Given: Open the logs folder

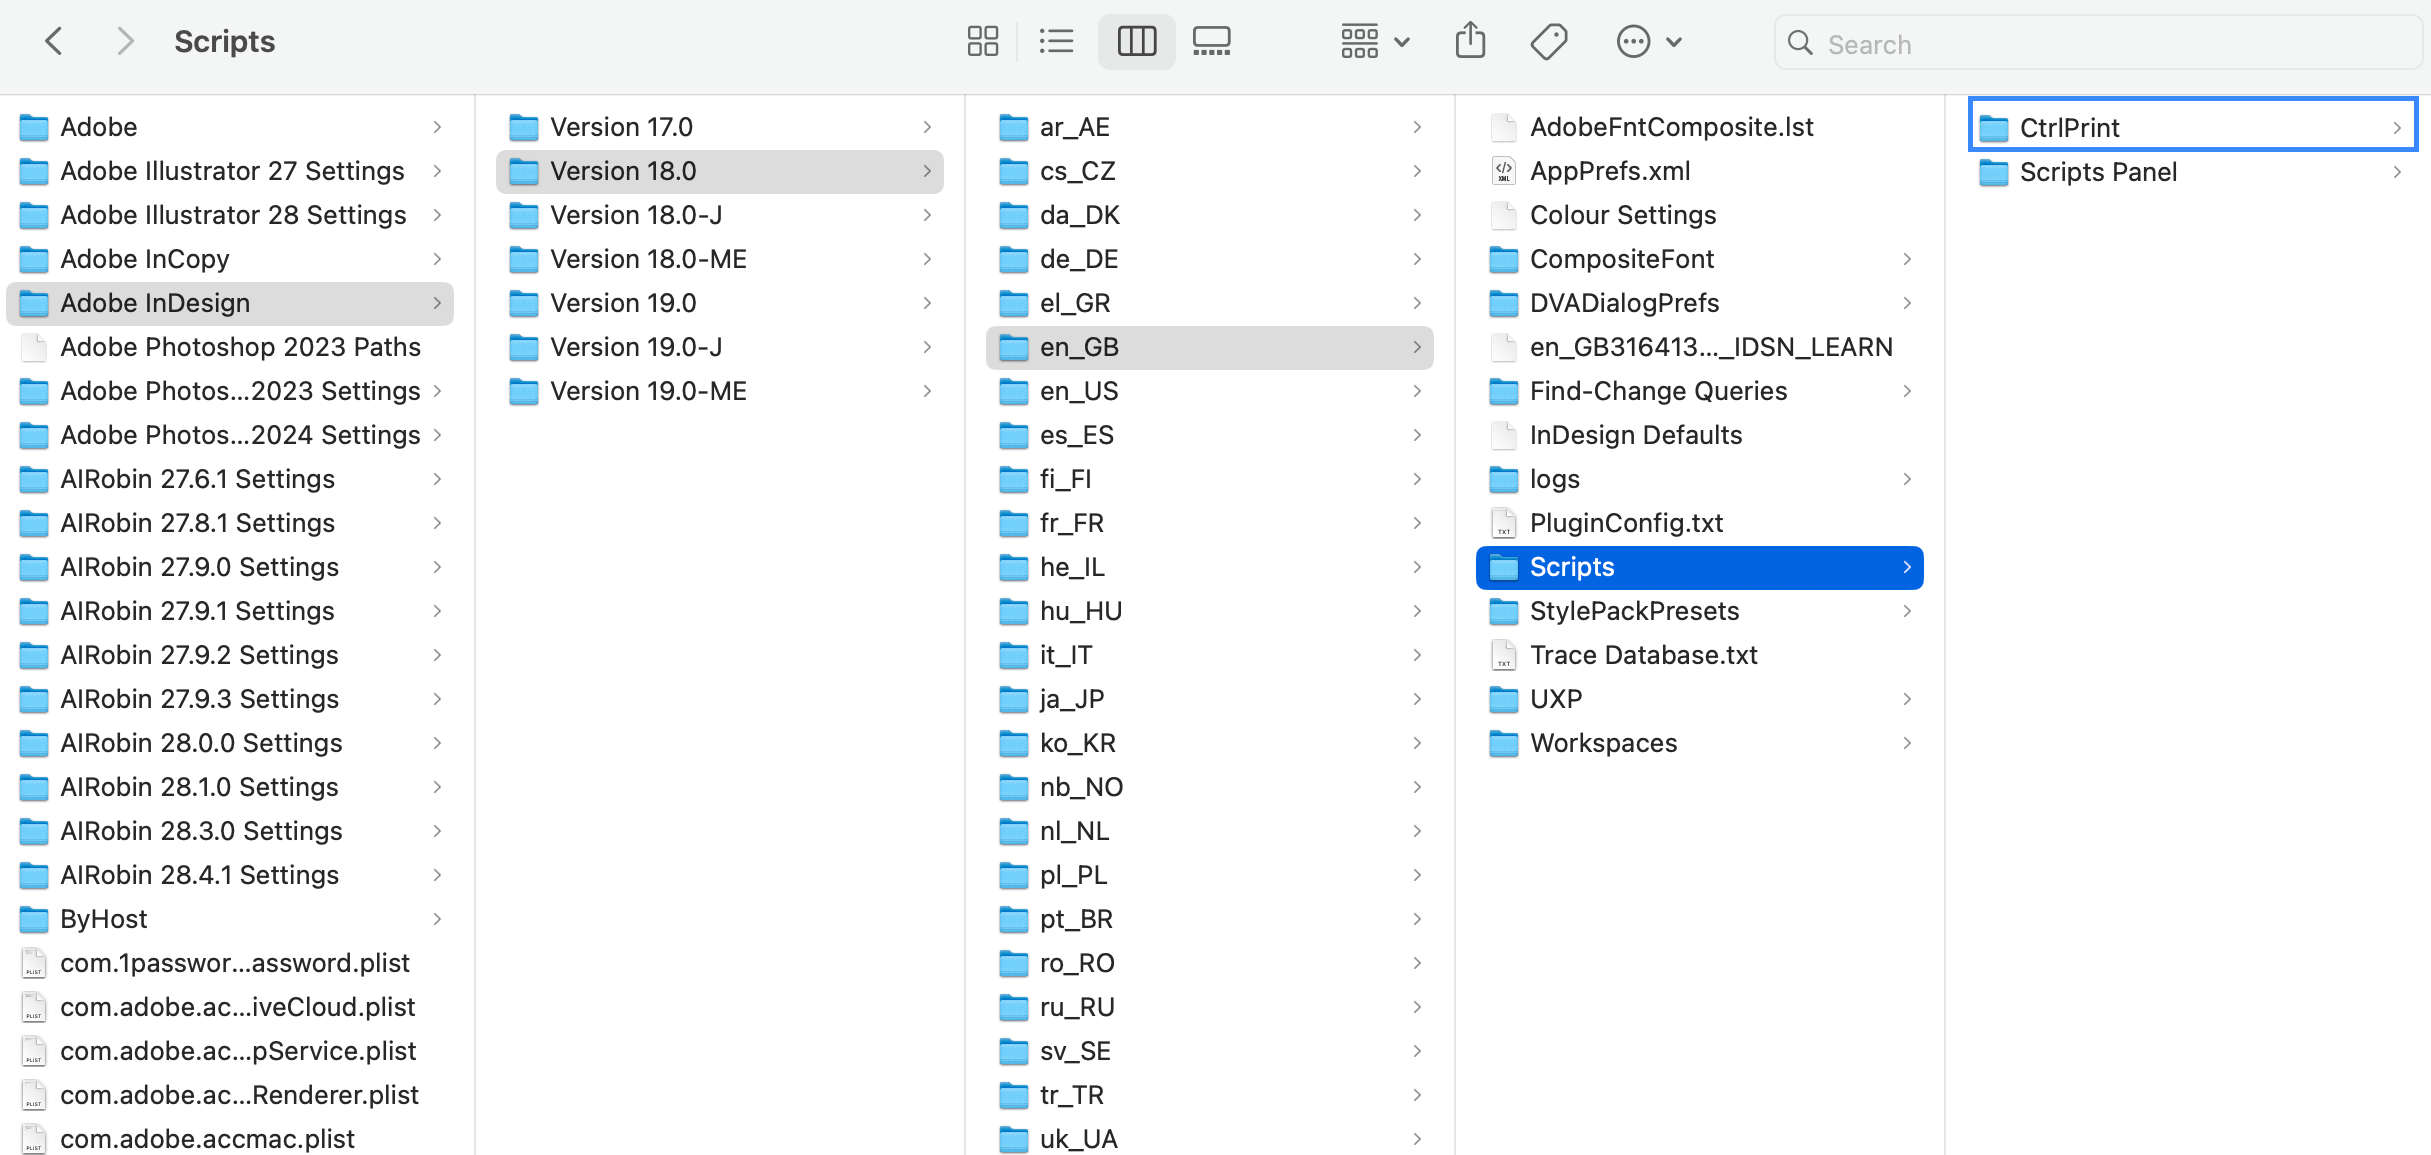Looking at the screenshot, I should tap(1699, 479).
